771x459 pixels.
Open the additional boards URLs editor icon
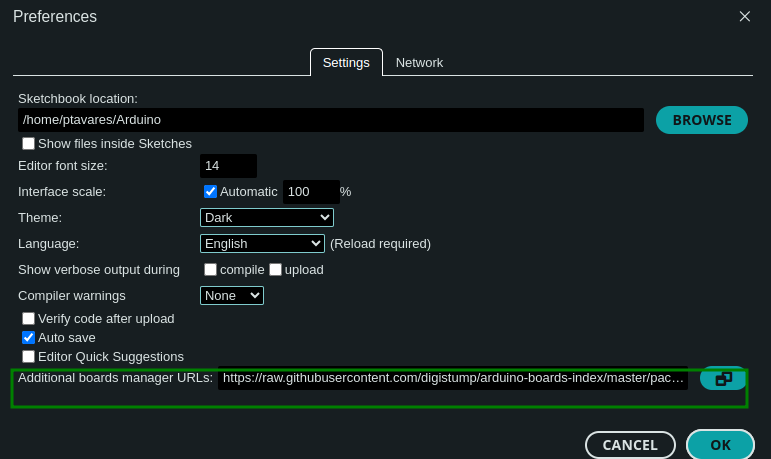click(723, 378)
